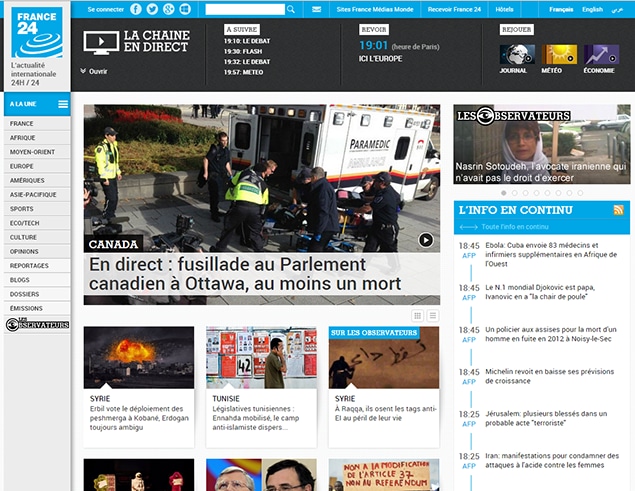635x491 pixels.
Task: Select the fifth carousel dot
Action: 547,193
